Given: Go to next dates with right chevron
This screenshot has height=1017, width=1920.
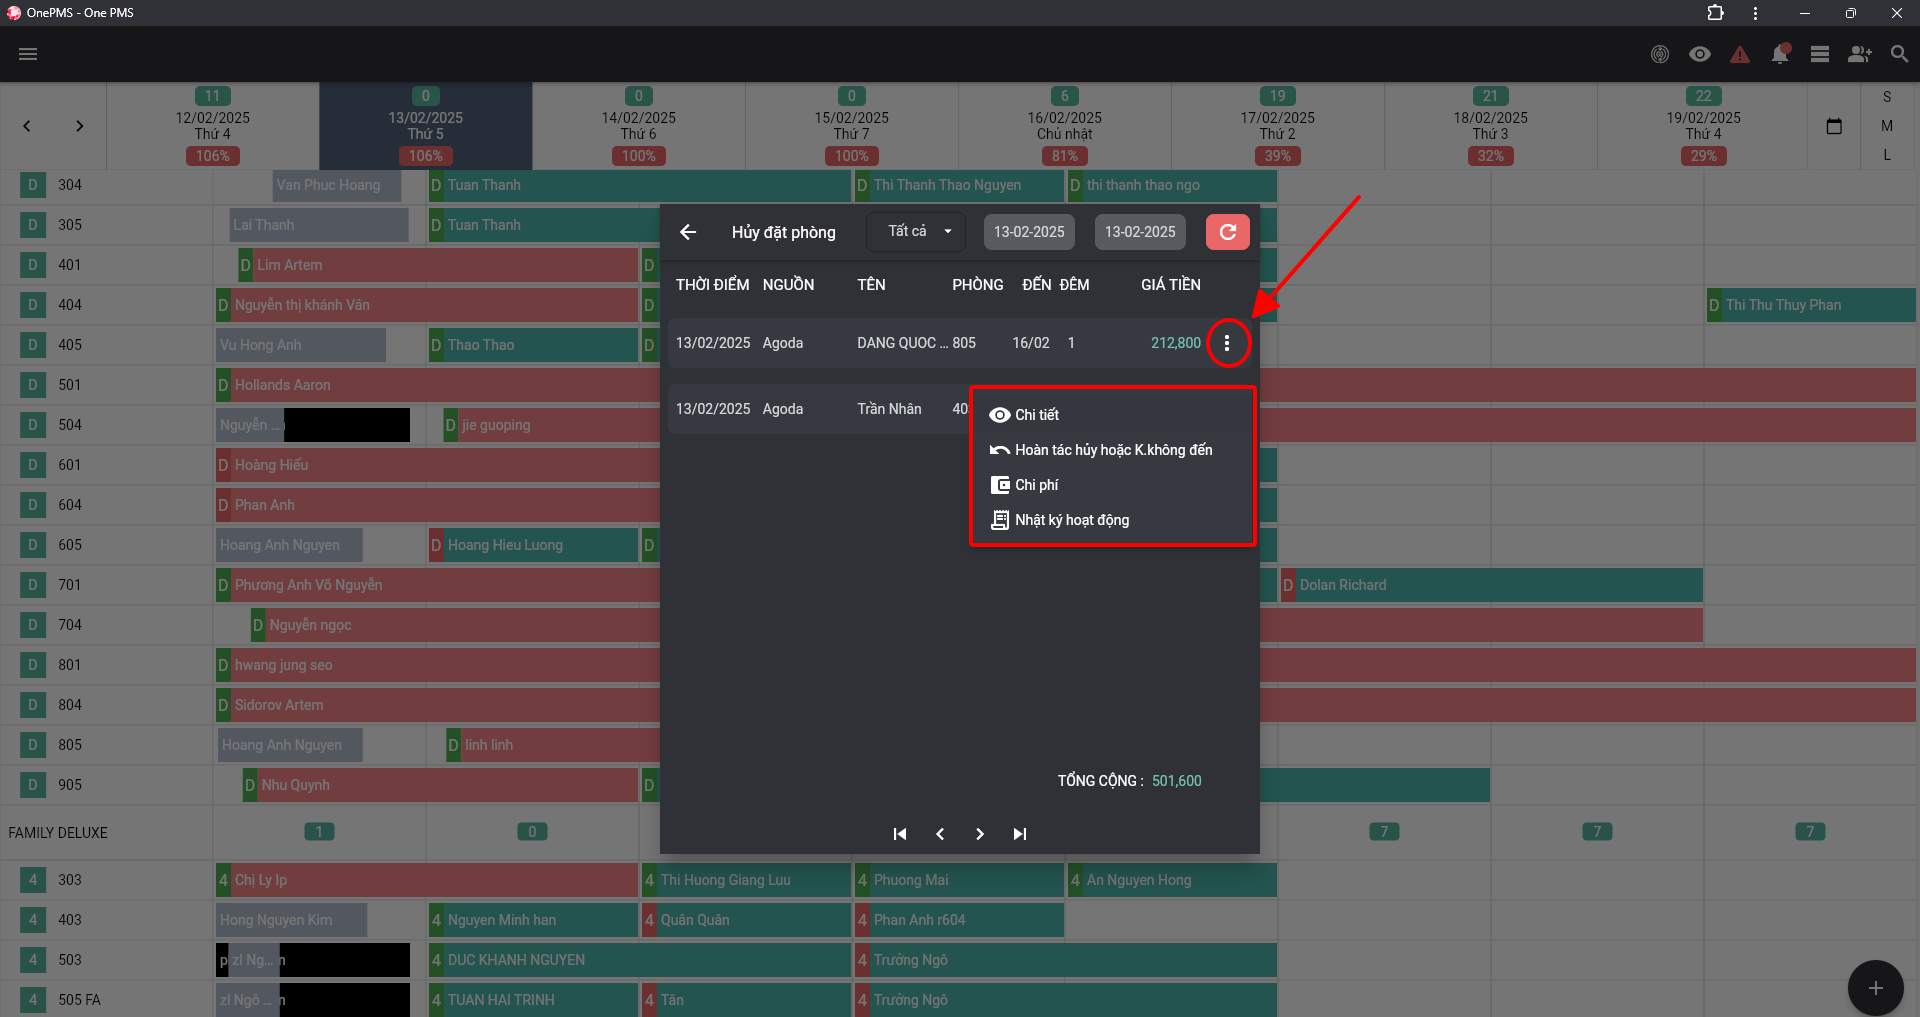Looking at the screenshot, I should (80, 126).
